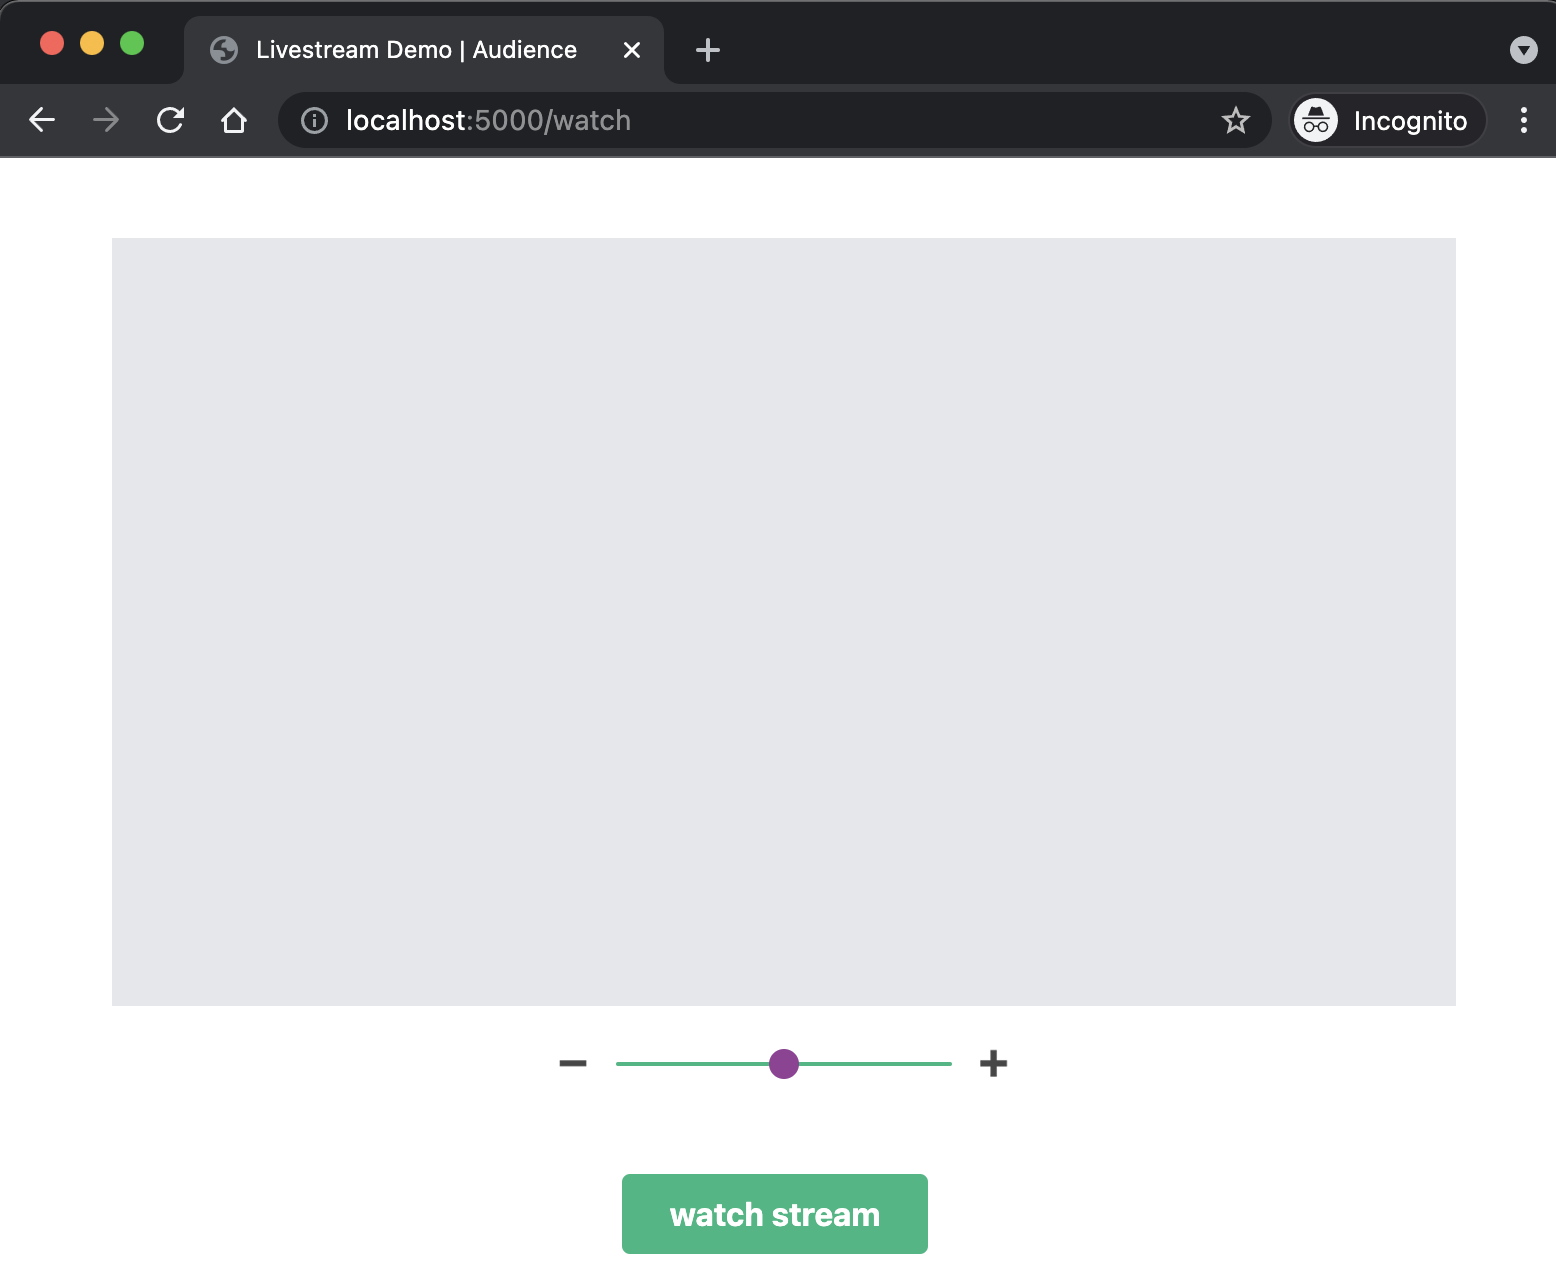Open the Chrome three-dot menu
This screenshot has height=1263, width=1556.
[1523, 120]
